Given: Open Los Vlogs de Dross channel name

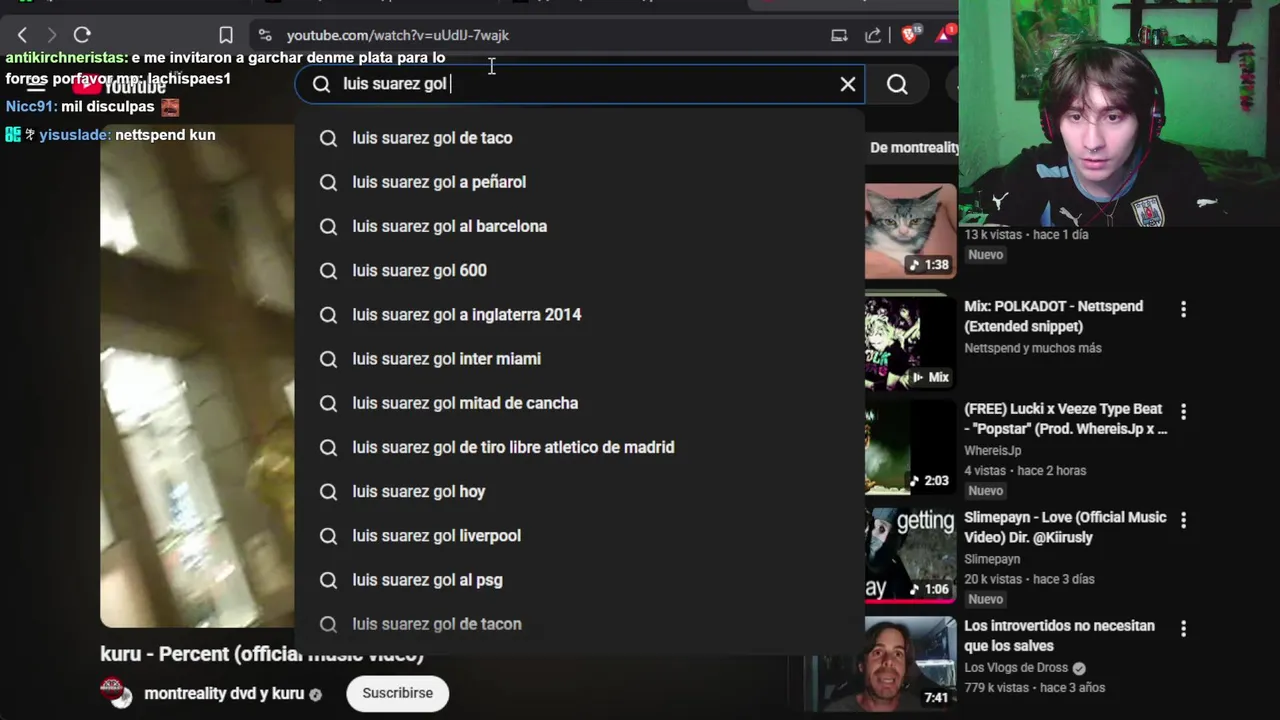Looking at the screenshot, I should click(x=1016, y=668).
